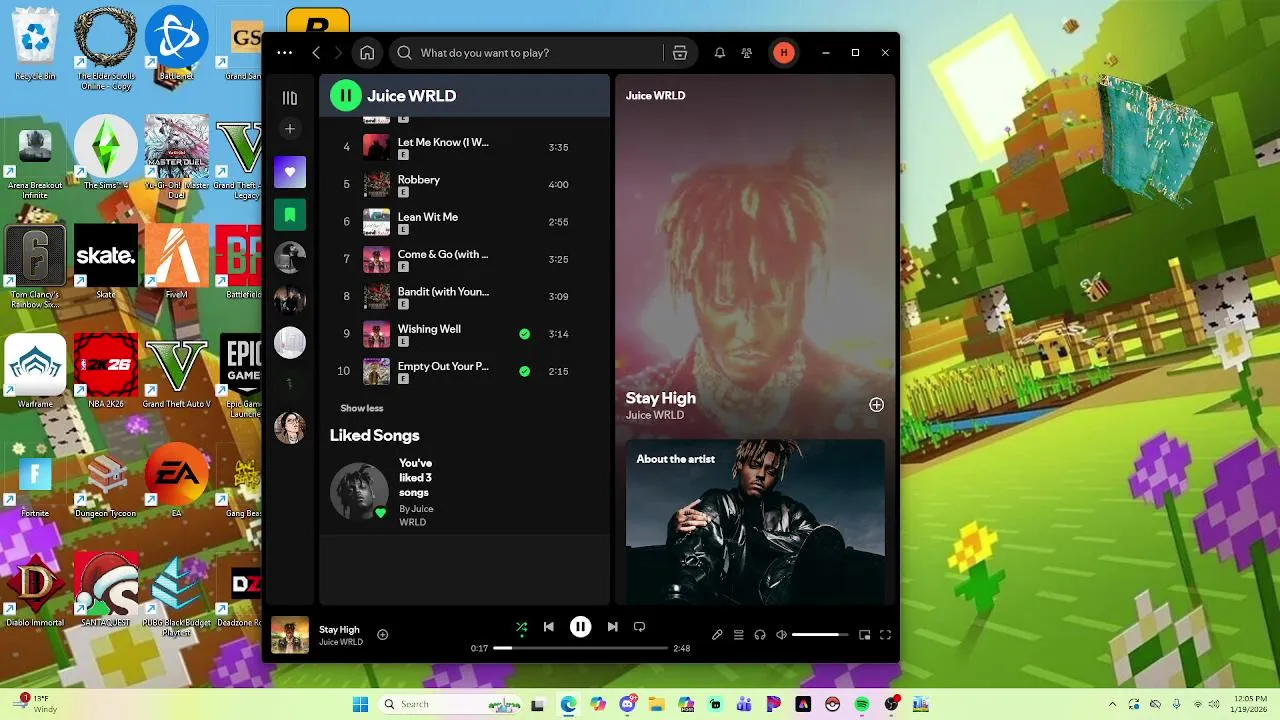
Task: Open skate. desktop shortcut
Action: click(106, 262)
